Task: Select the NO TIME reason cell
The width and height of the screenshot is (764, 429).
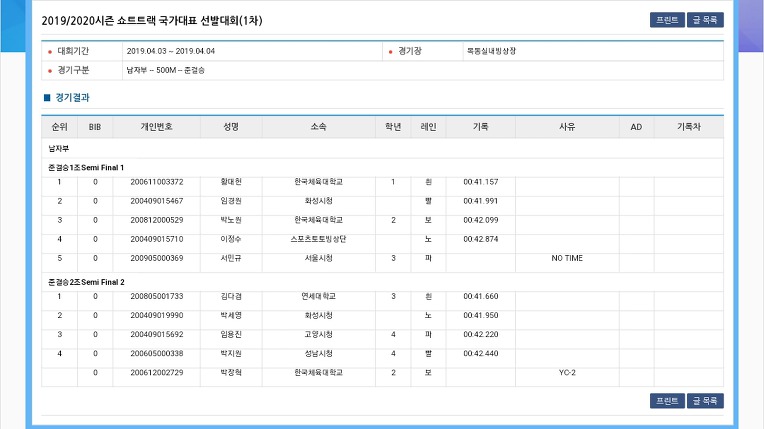Action: pos(567,258)
